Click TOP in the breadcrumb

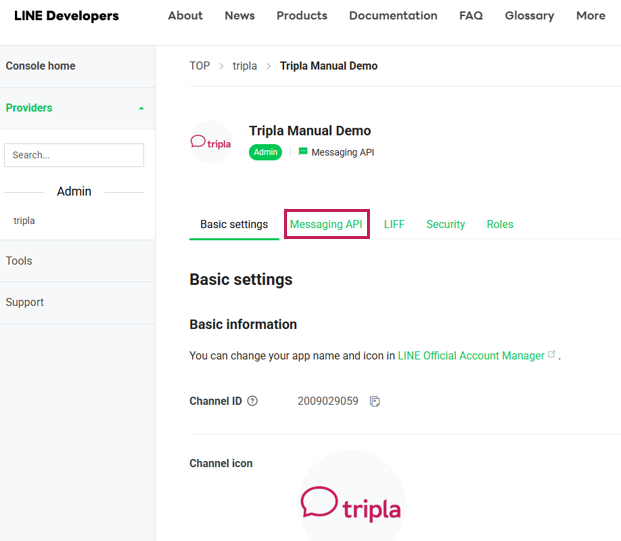(200, 66)
